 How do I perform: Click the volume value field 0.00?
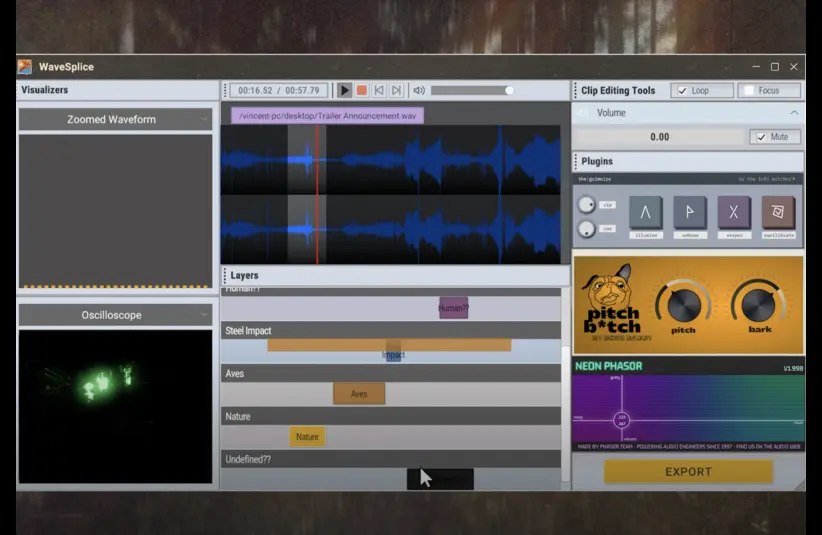click(x=659, y=137)
